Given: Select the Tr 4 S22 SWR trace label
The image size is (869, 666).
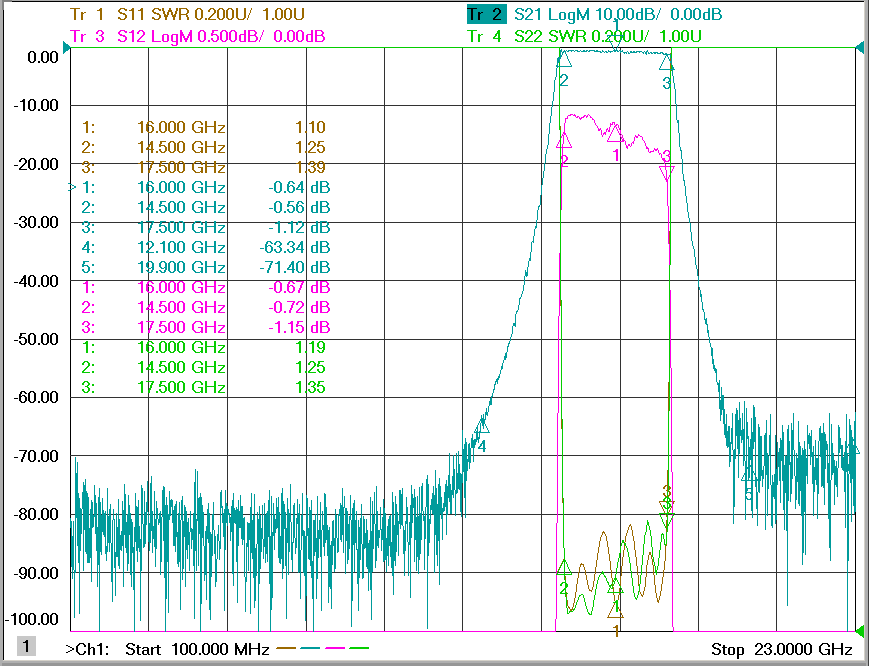Looking at the screenshot, I should pyautogui.click(x=584, y=37).
